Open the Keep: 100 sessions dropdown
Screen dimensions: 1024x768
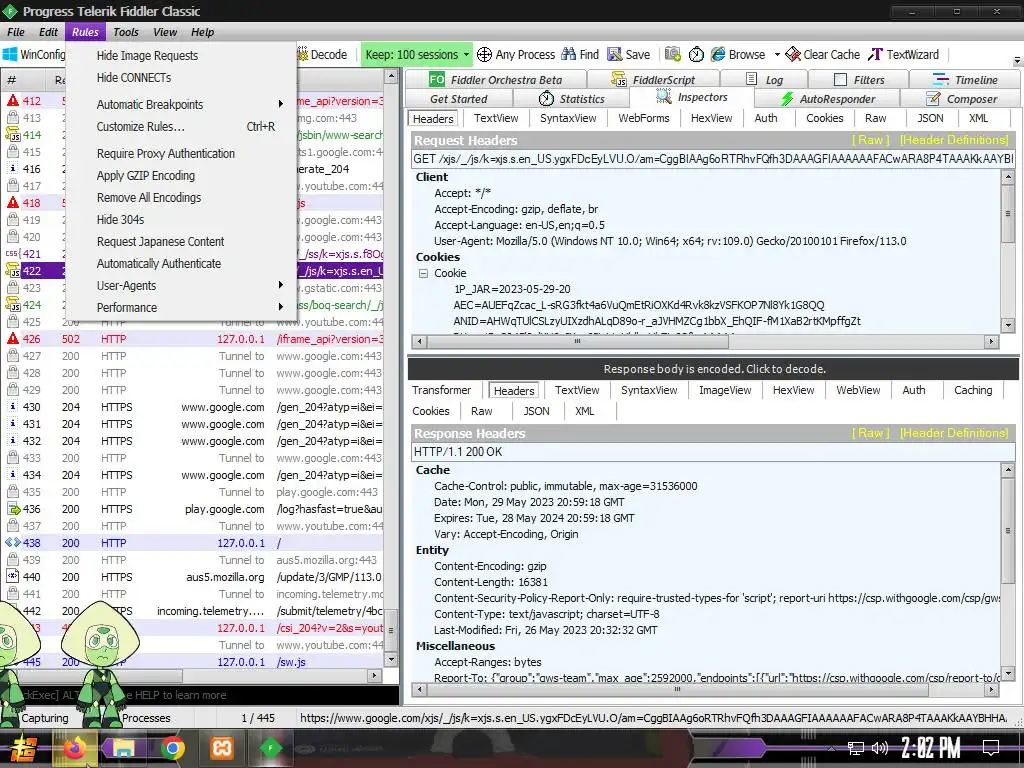click(417, 55)
